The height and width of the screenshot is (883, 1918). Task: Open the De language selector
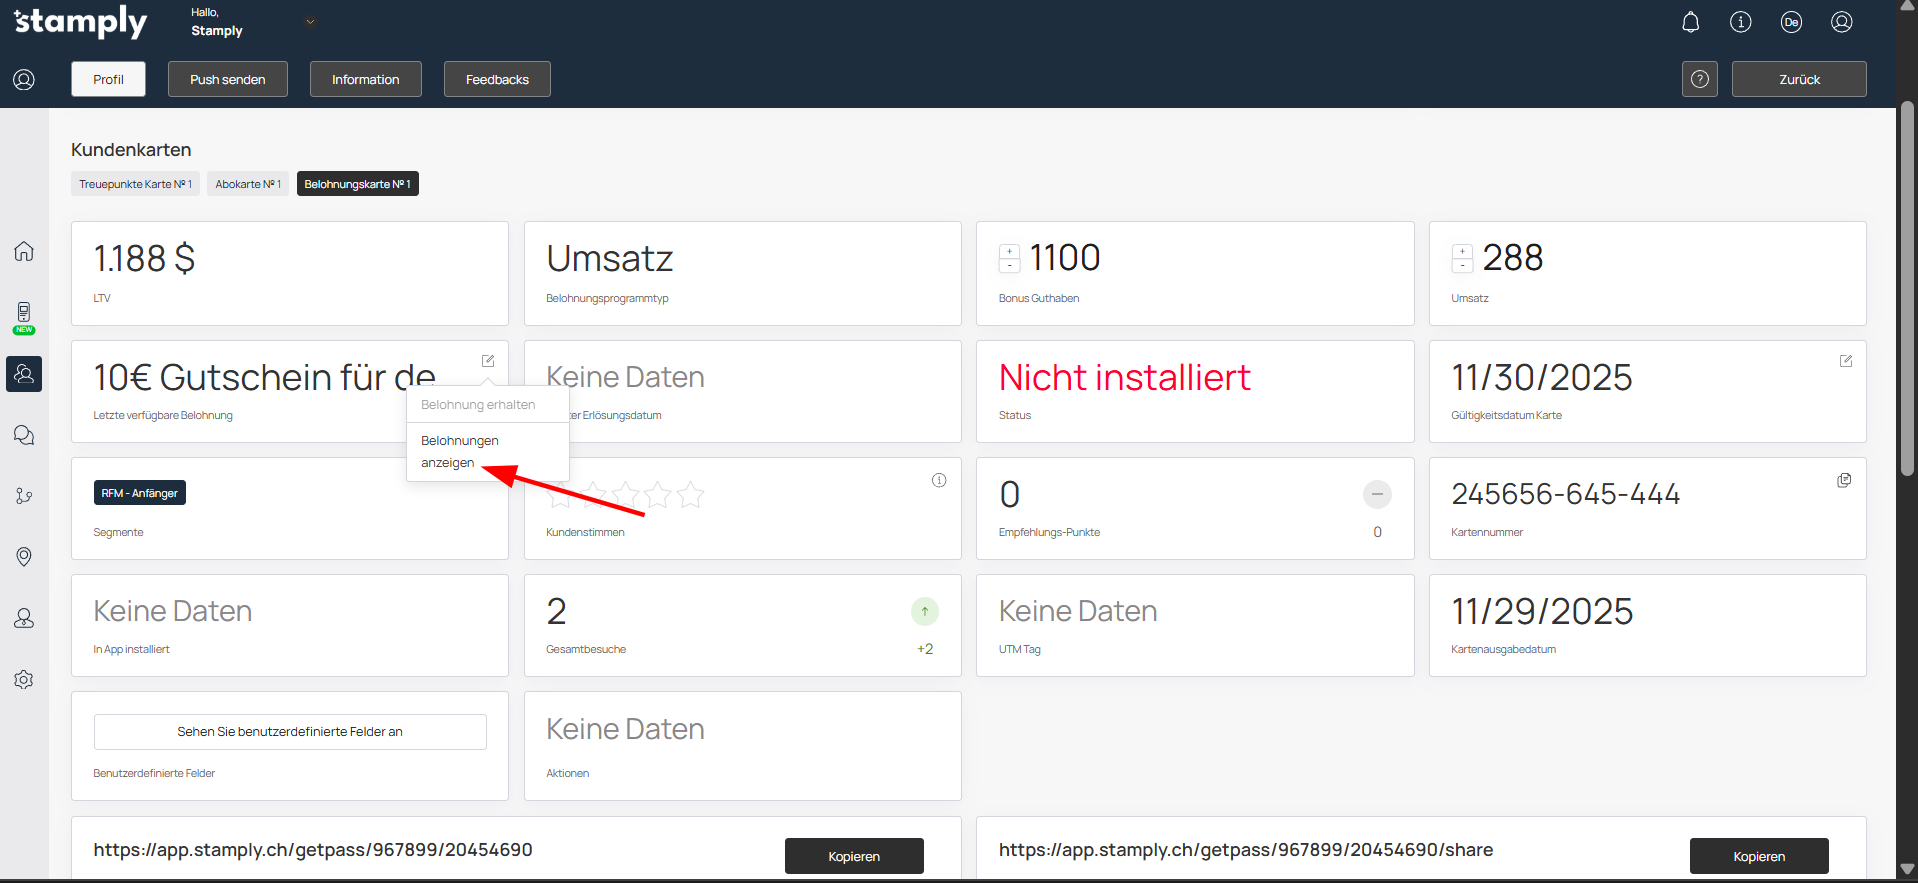tap(1791, 22)
